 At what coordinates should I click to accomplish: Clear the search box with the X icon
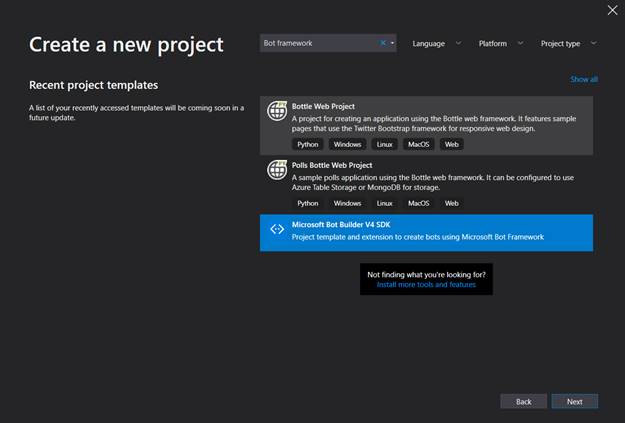(x=383, y=43)
